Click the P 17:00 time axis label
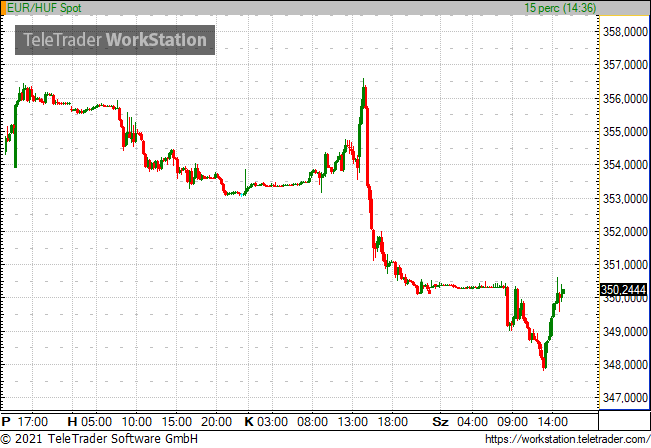Image resolution: width=651 pixels, height=448 pixels. (25, 422)
